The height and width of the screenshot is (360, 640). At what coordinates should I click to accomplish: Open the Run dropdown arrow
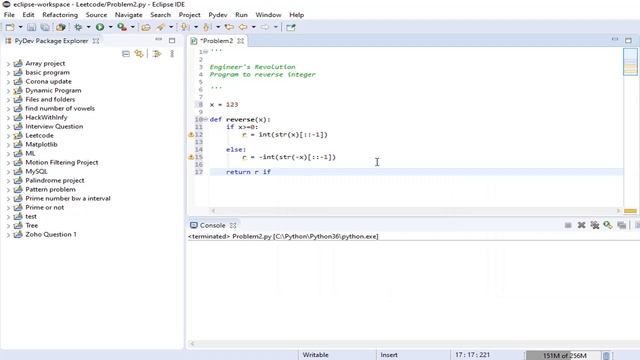[x=110, y=27]
